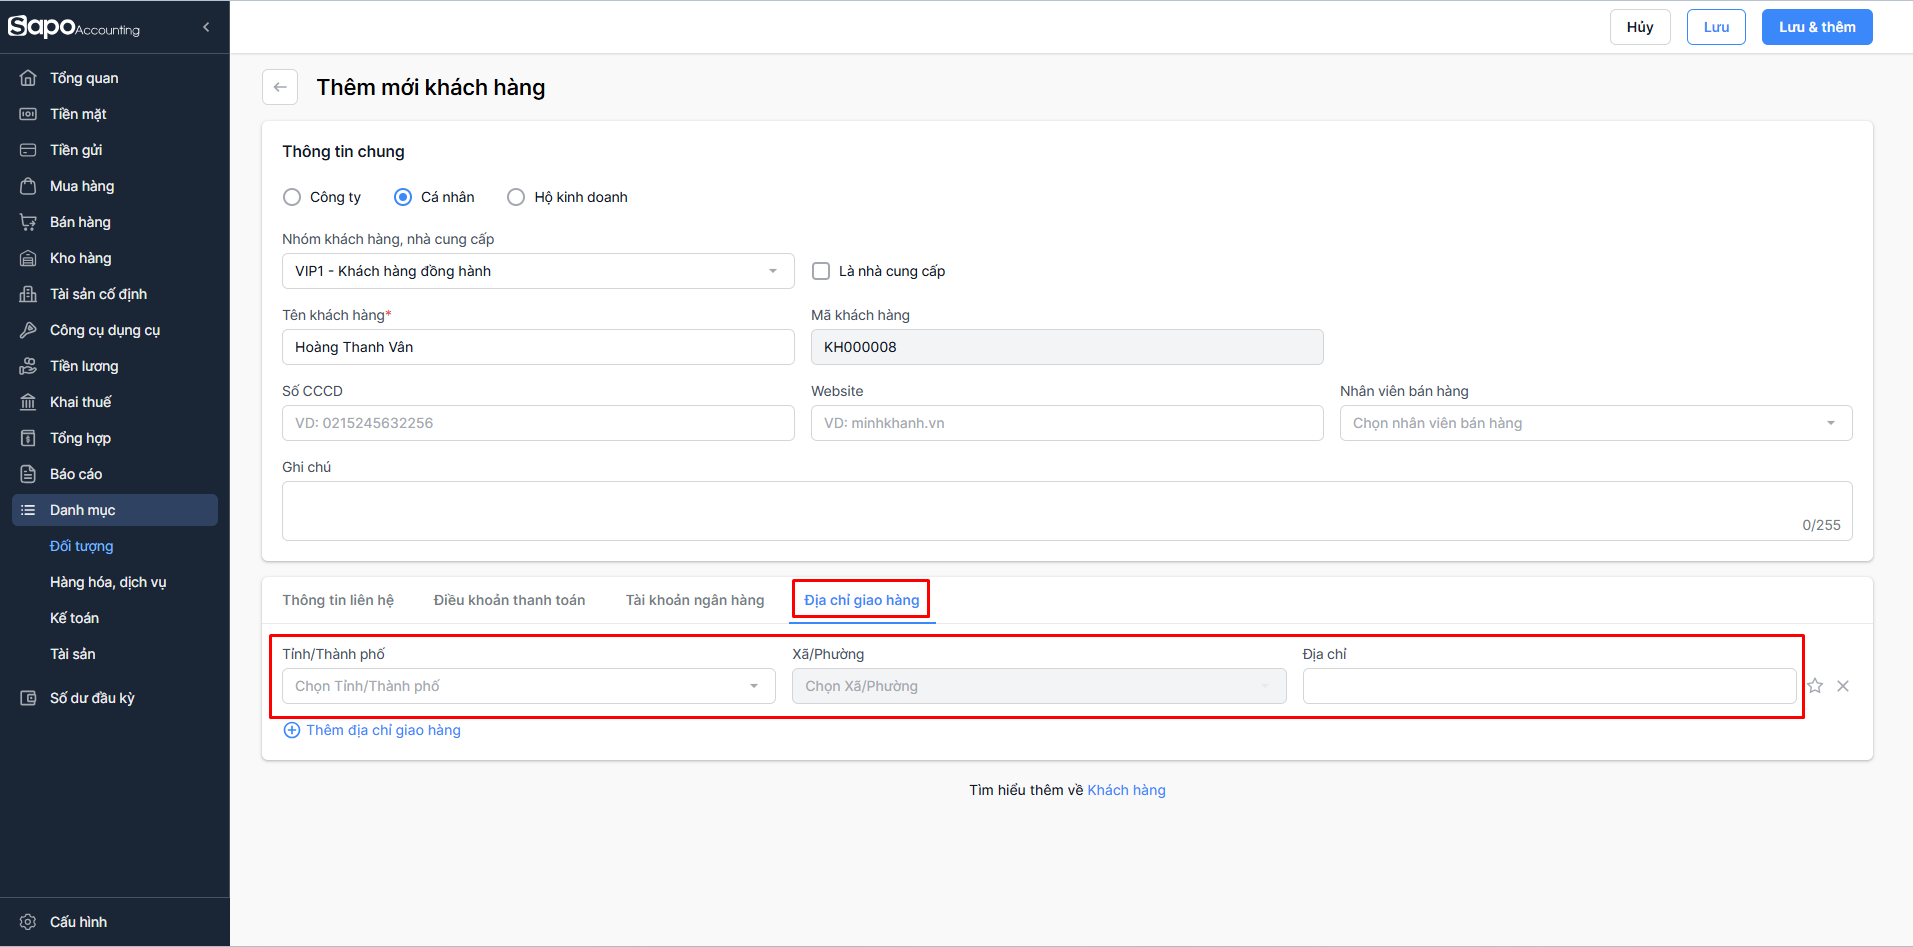Remove the delivery address row with X icon

click(1843, 686)
